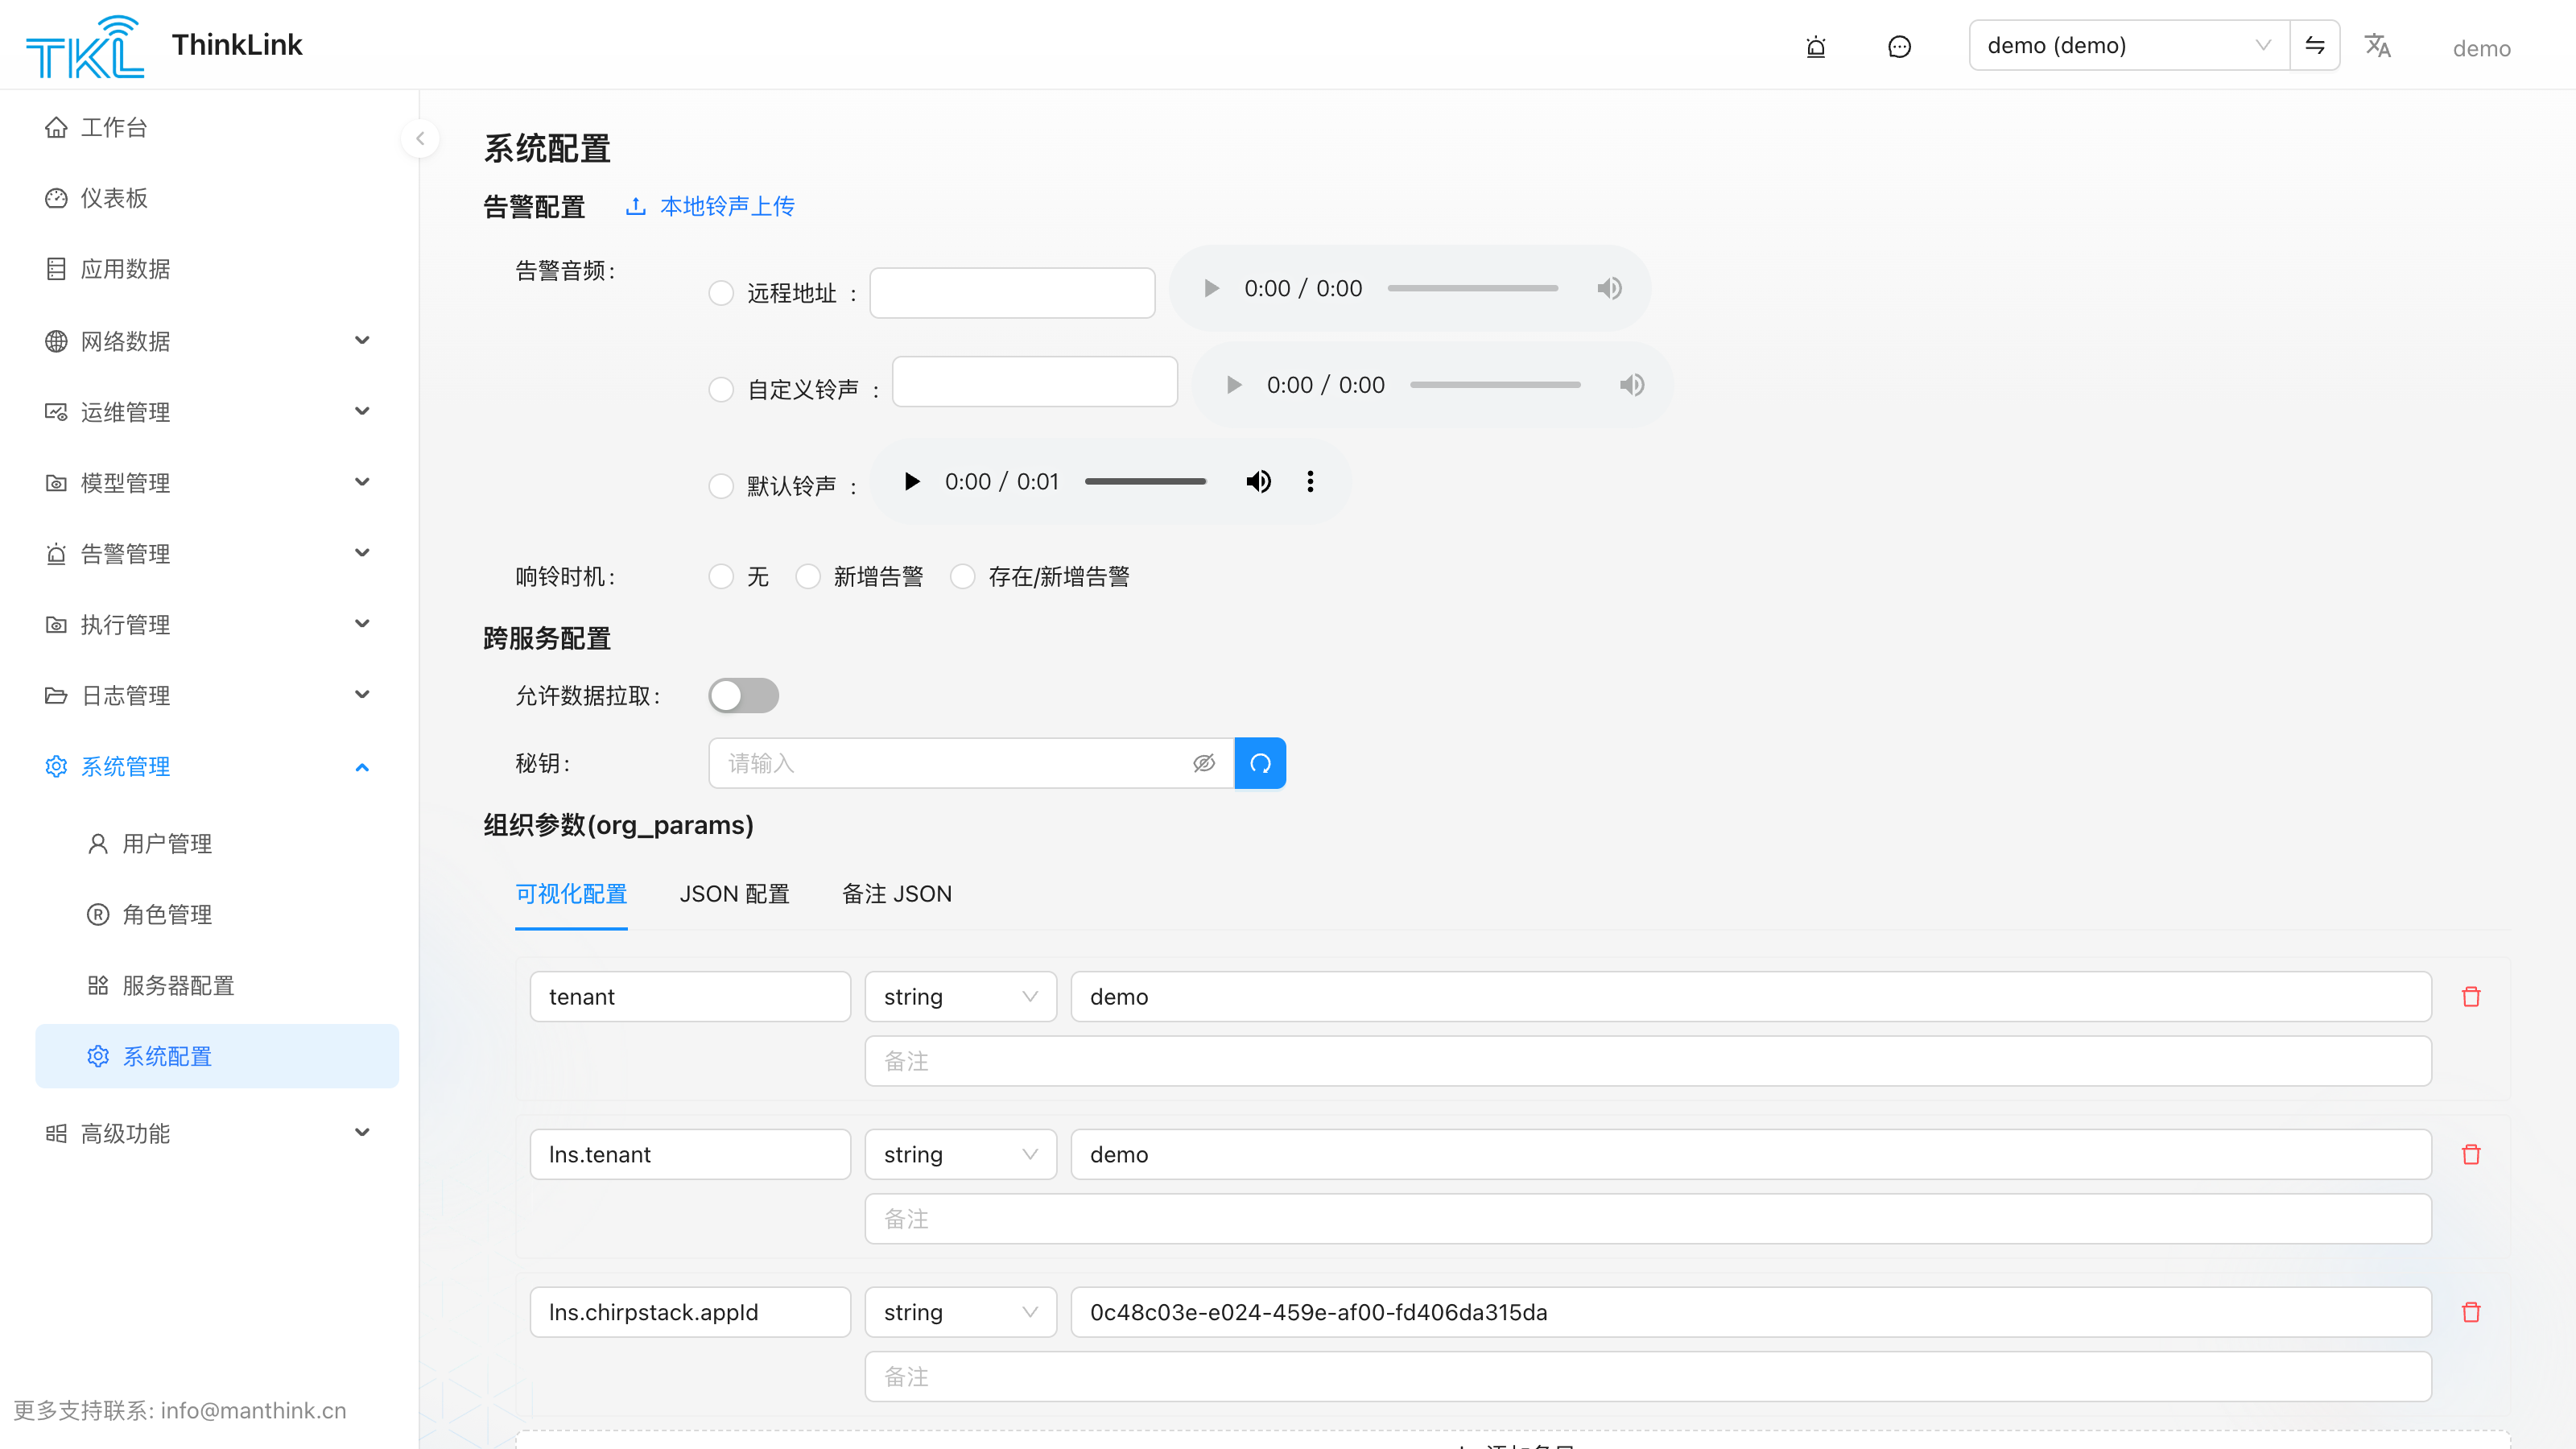The width and height of the screenshot is (2576, 1449).
Task: Open the demo user account menu
Action: coord(2482,49)
